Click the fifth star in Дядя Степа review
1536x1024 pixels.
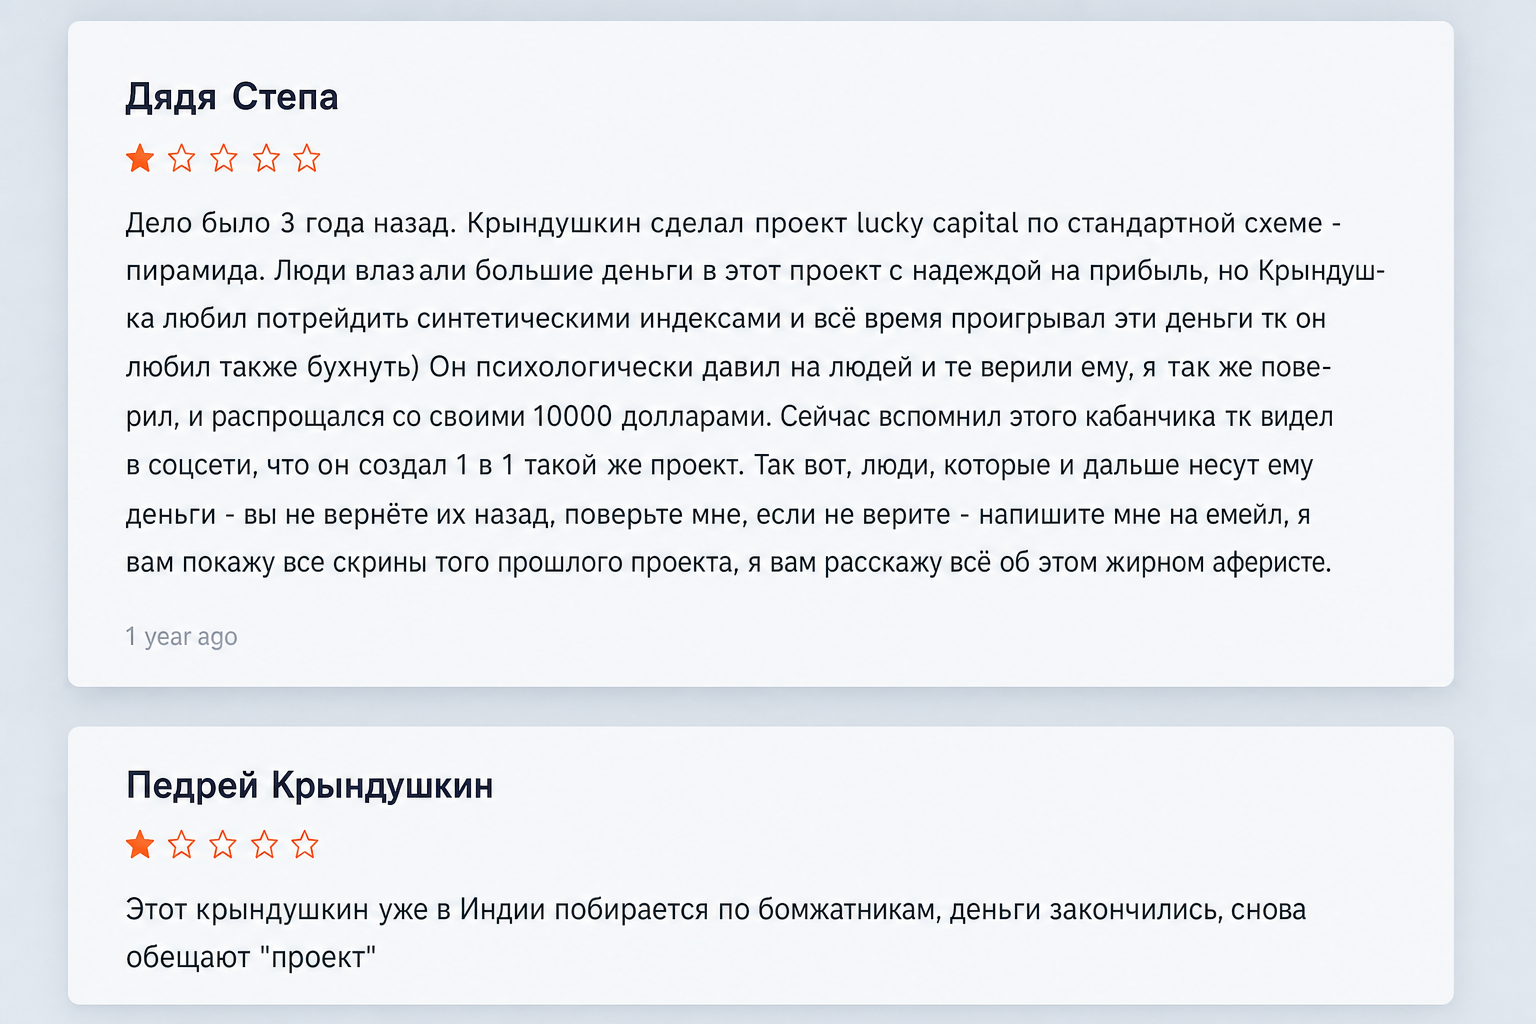(307, 158)
